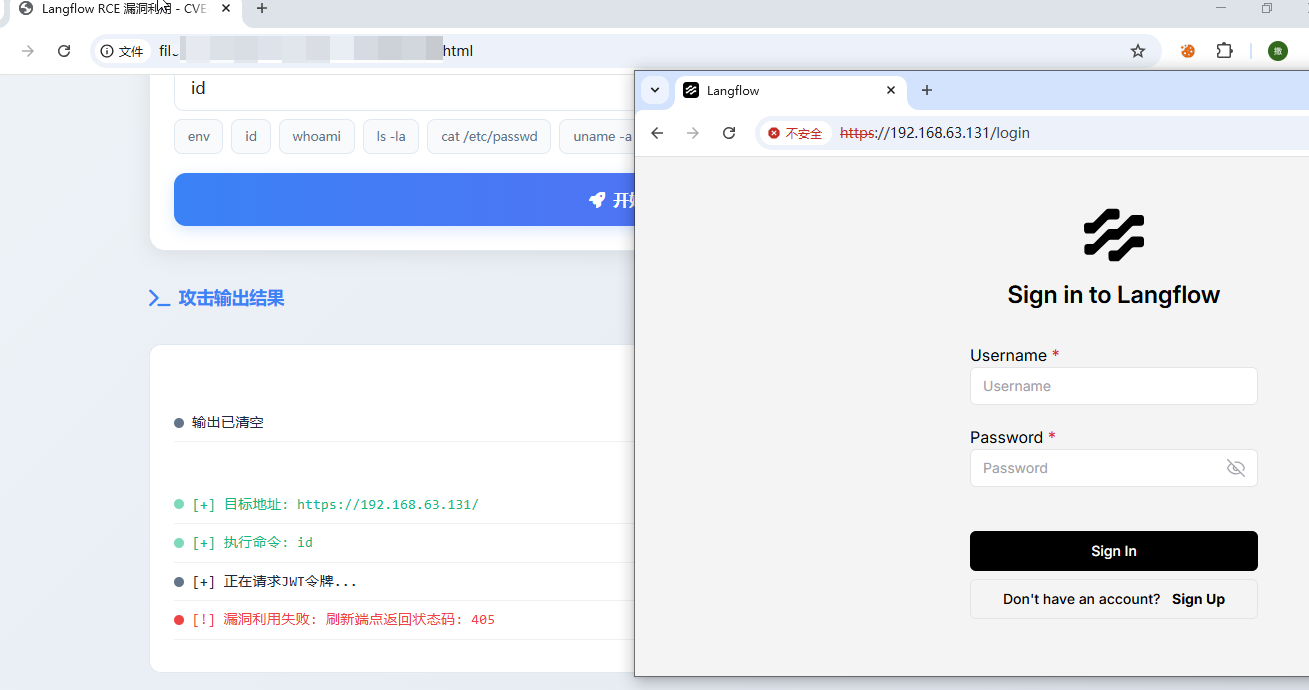Viewport: 1309px width, 690px height.
Task: Click the 输出已清空 log line
Action: [404, 423]
